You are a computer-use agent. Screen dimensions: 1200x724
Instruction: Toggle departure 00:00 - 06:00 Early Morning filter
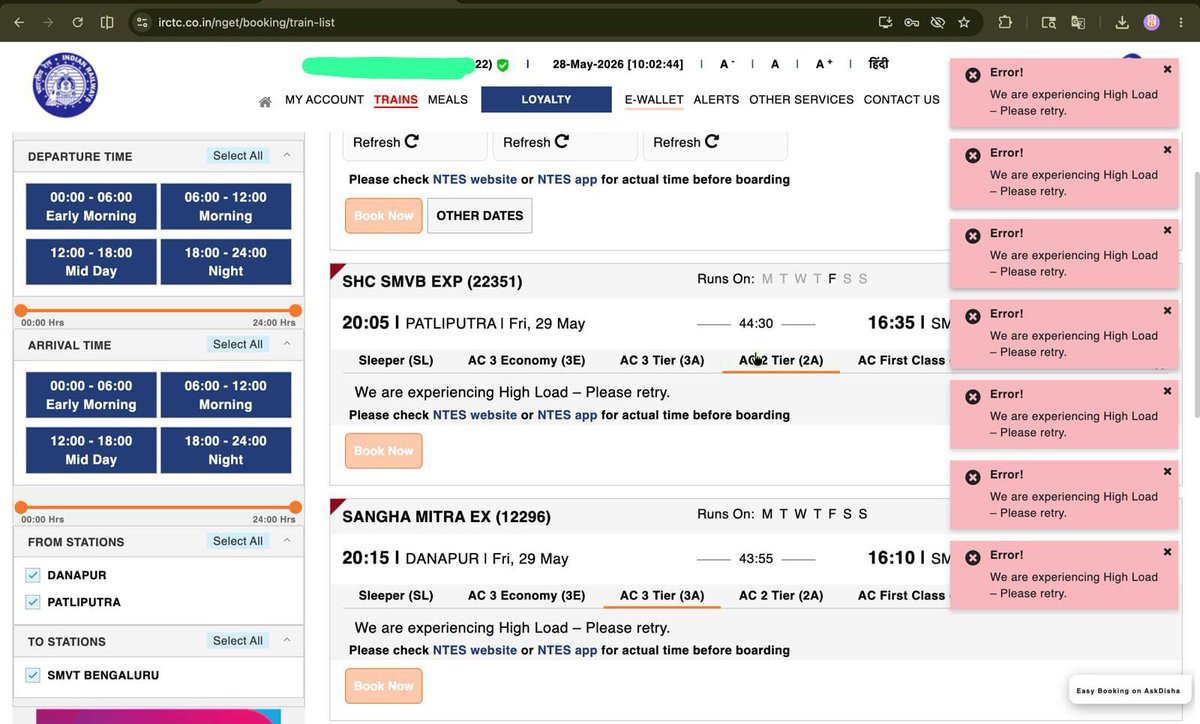(91, 206)
